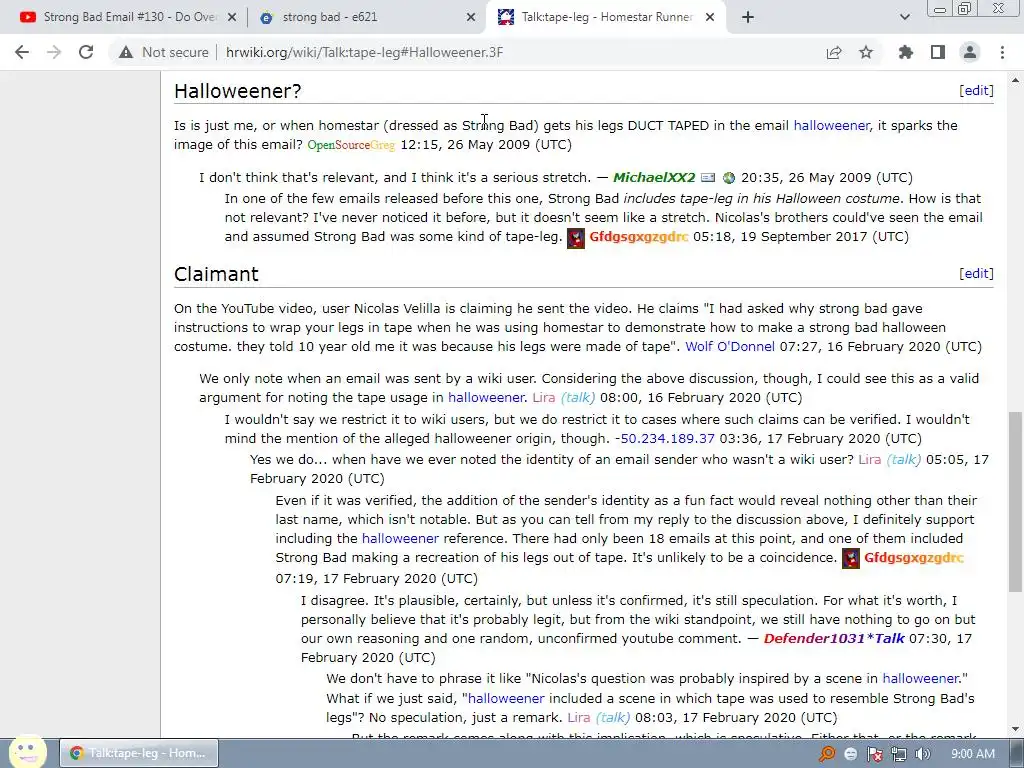Click the scrollbar up arrow

pos(1015,80)
